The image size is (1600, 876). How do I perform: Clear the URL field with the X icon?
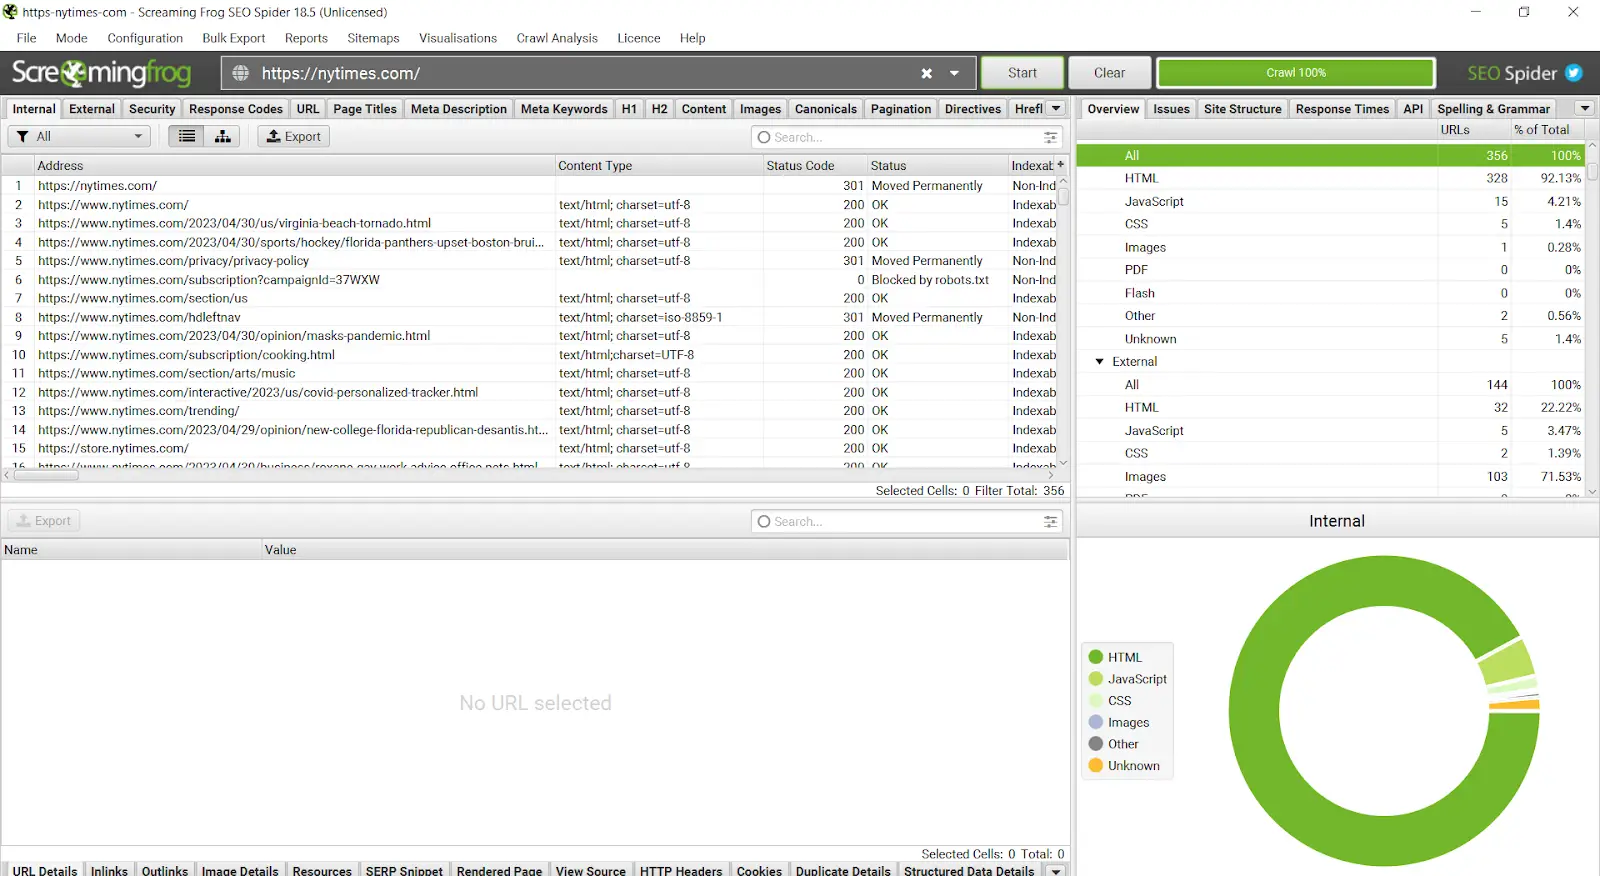(x=926, y=73)
